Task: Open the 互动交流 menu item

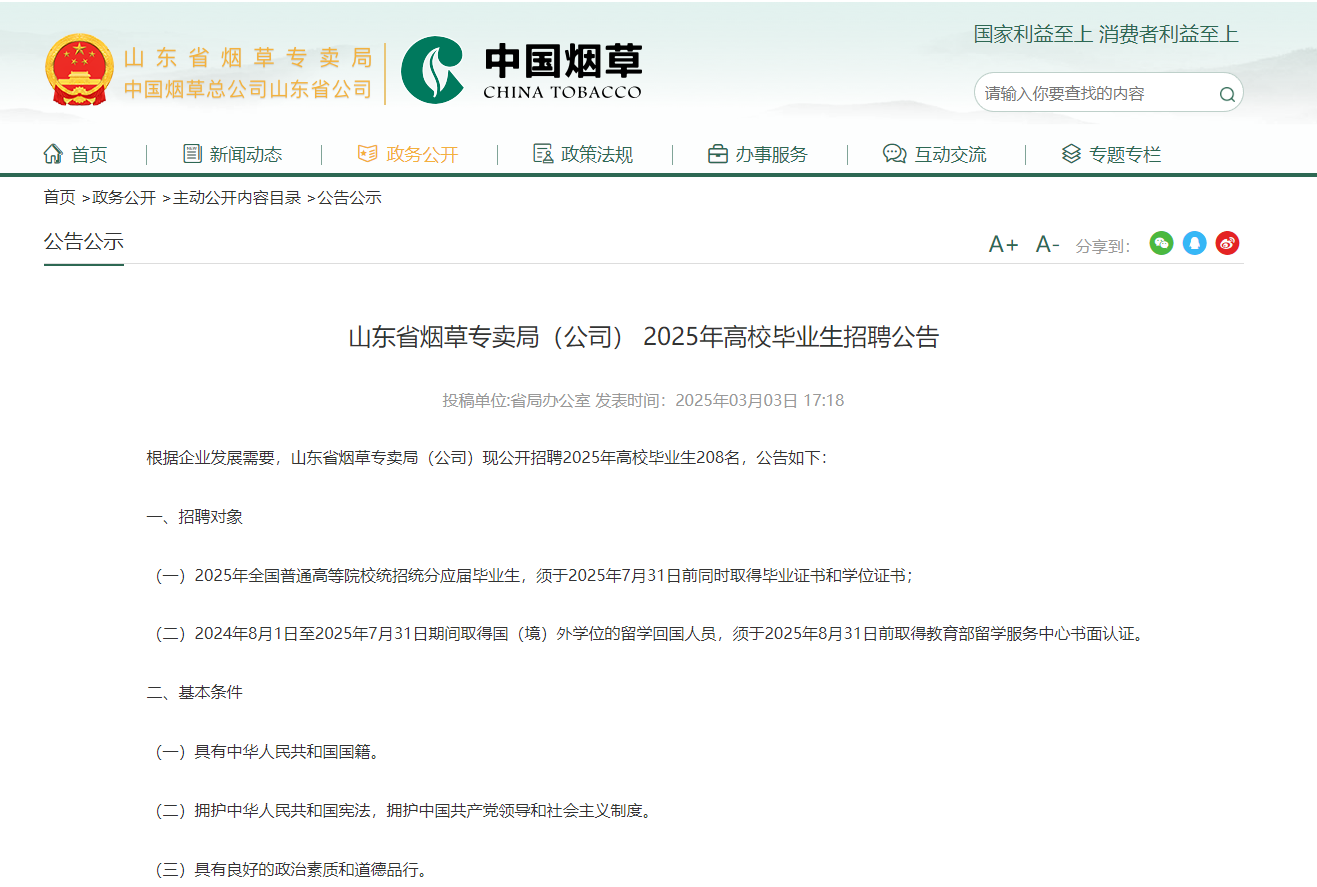Action: click(x=950, y=155)
